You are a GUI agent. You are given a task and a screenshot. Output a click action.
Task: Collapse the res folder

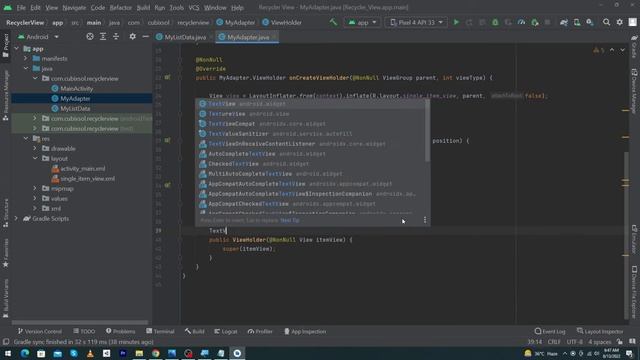26,138
